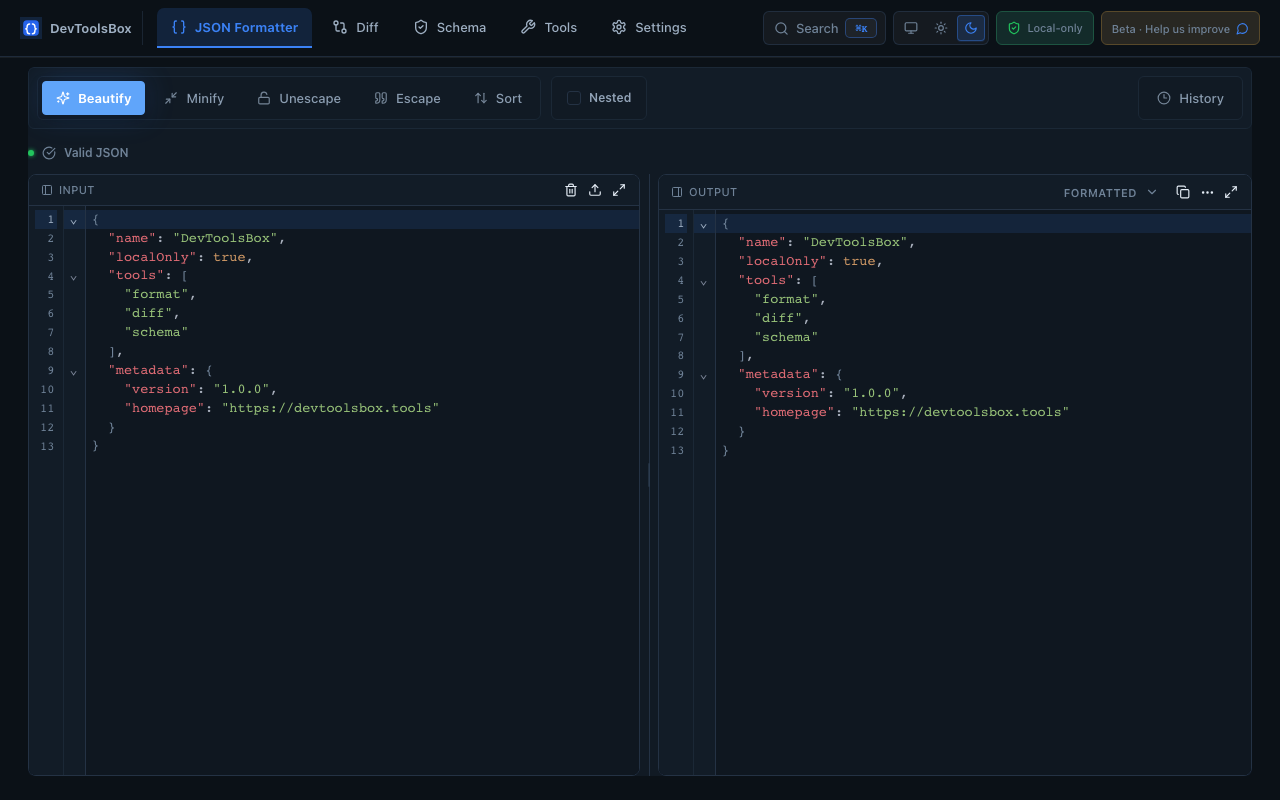Click the Unescape unlock icon
This screenshot has width=1280, height=800.
coord(264,98)
